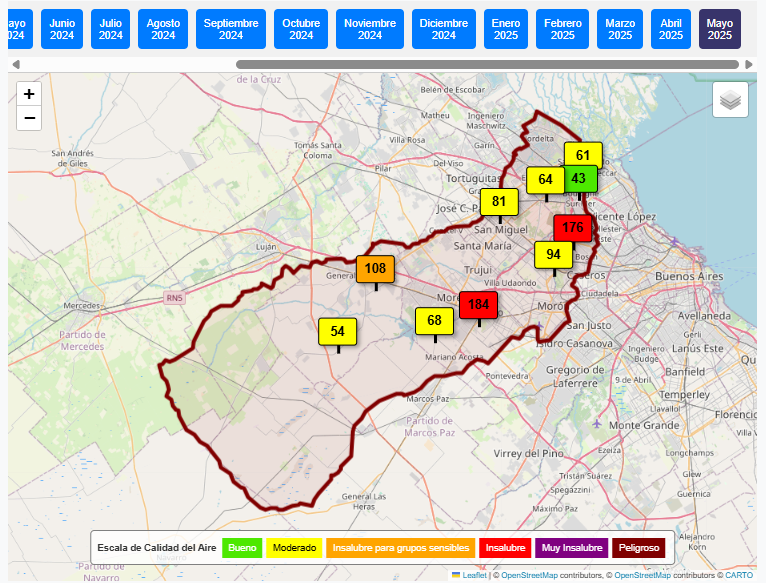
Task: Switch to Septiembre 2024 tab
Action: click(231, 29)
